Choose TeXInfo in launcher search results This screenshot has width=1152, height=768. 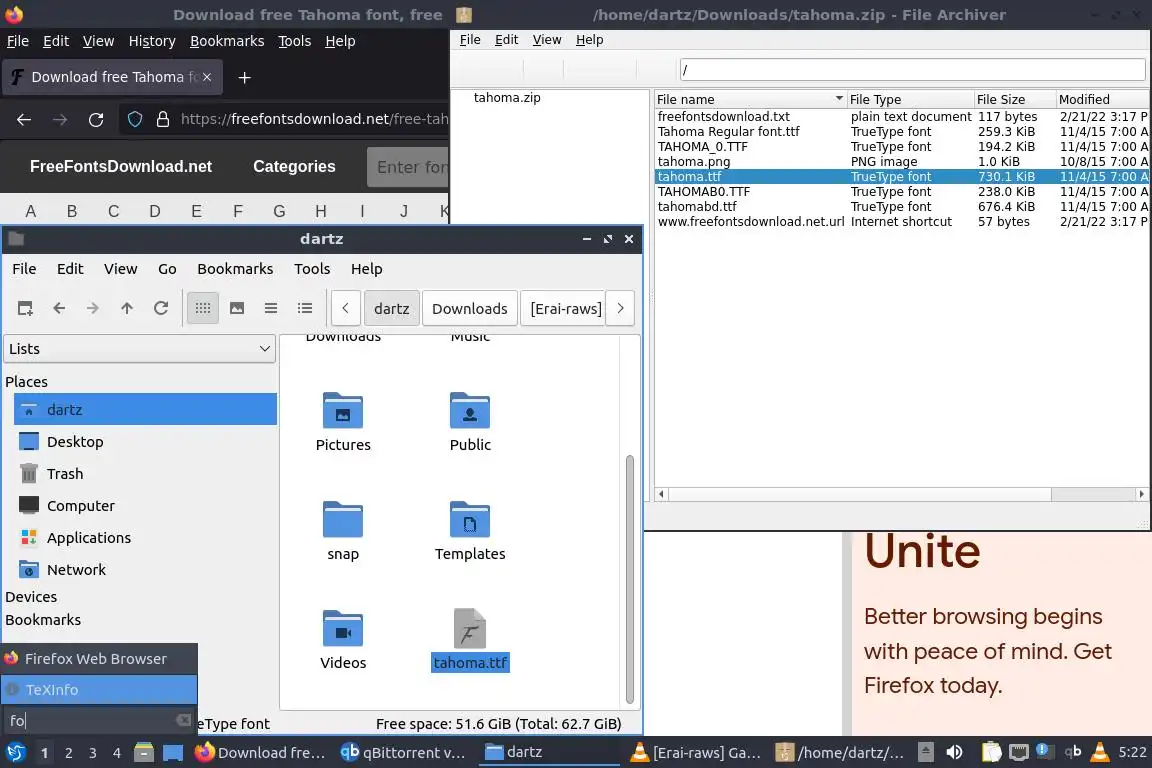pyautogui.click(x=99, y=689)
